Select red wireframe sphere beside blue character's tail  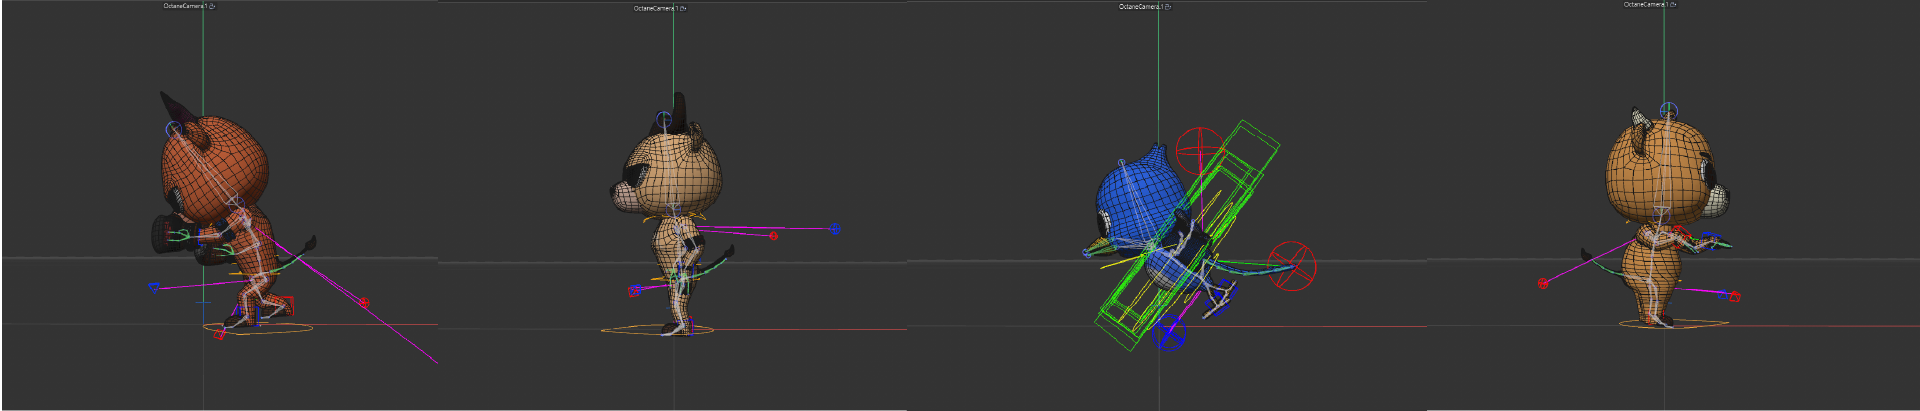click(1291, 266)
